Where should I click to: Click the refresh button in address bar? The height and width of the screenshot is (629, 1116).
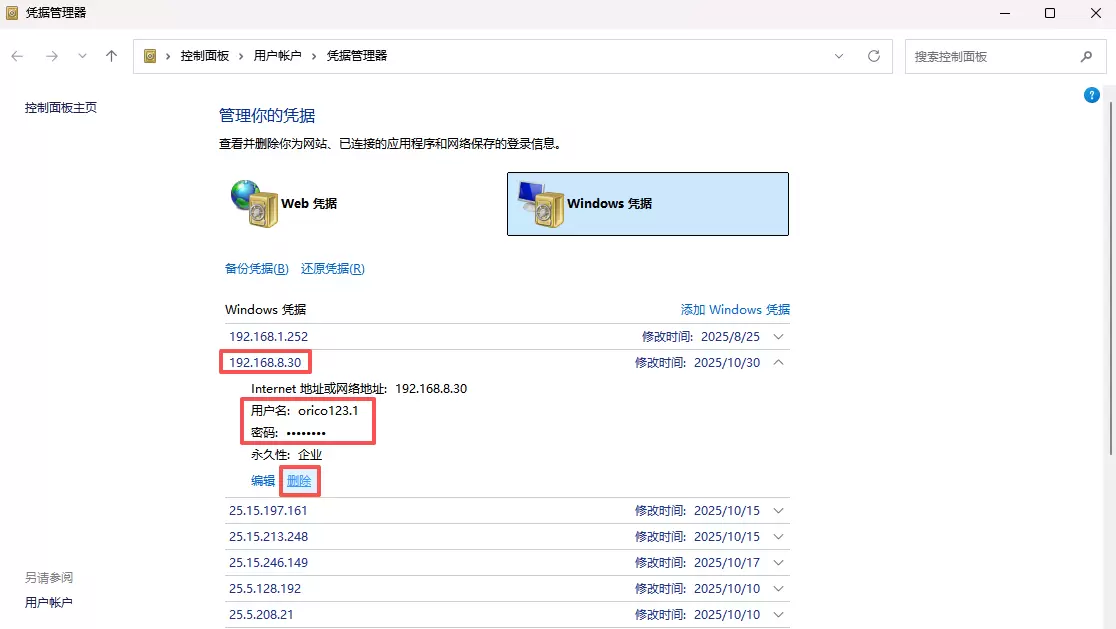pos(874,56)
